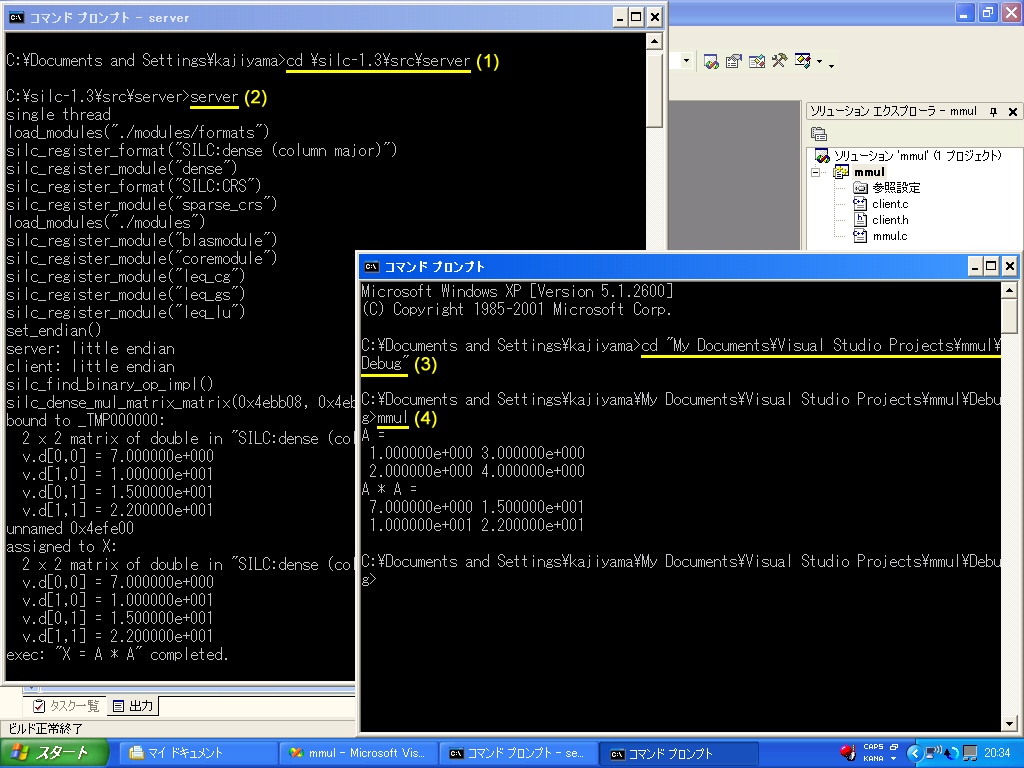This screenshot has height=768, width=1024.
Task: Click the front command prompt scrollbar up arrow
Action: click(1009, 289)
